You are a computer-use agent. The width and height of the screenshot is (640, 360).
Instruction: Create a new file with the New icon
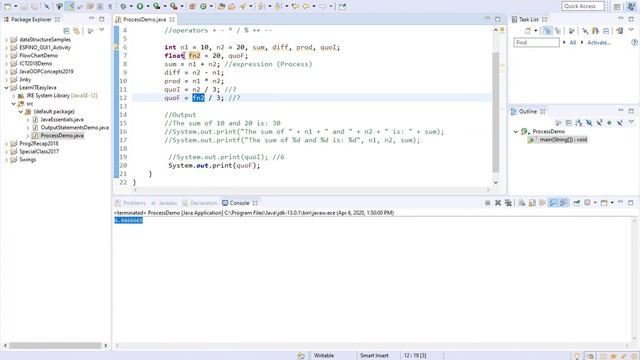point(7,6)
